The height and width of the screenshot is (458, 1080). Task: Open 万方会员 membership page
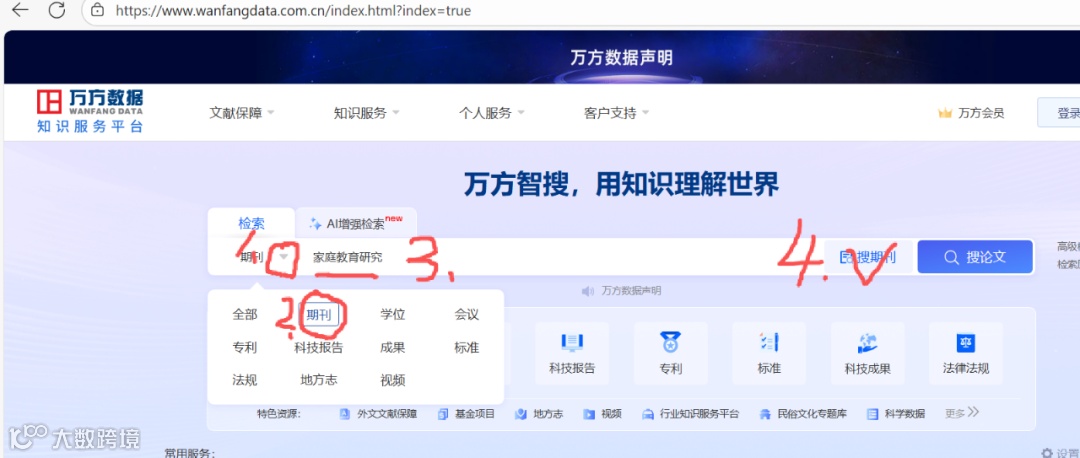point(981,114)
